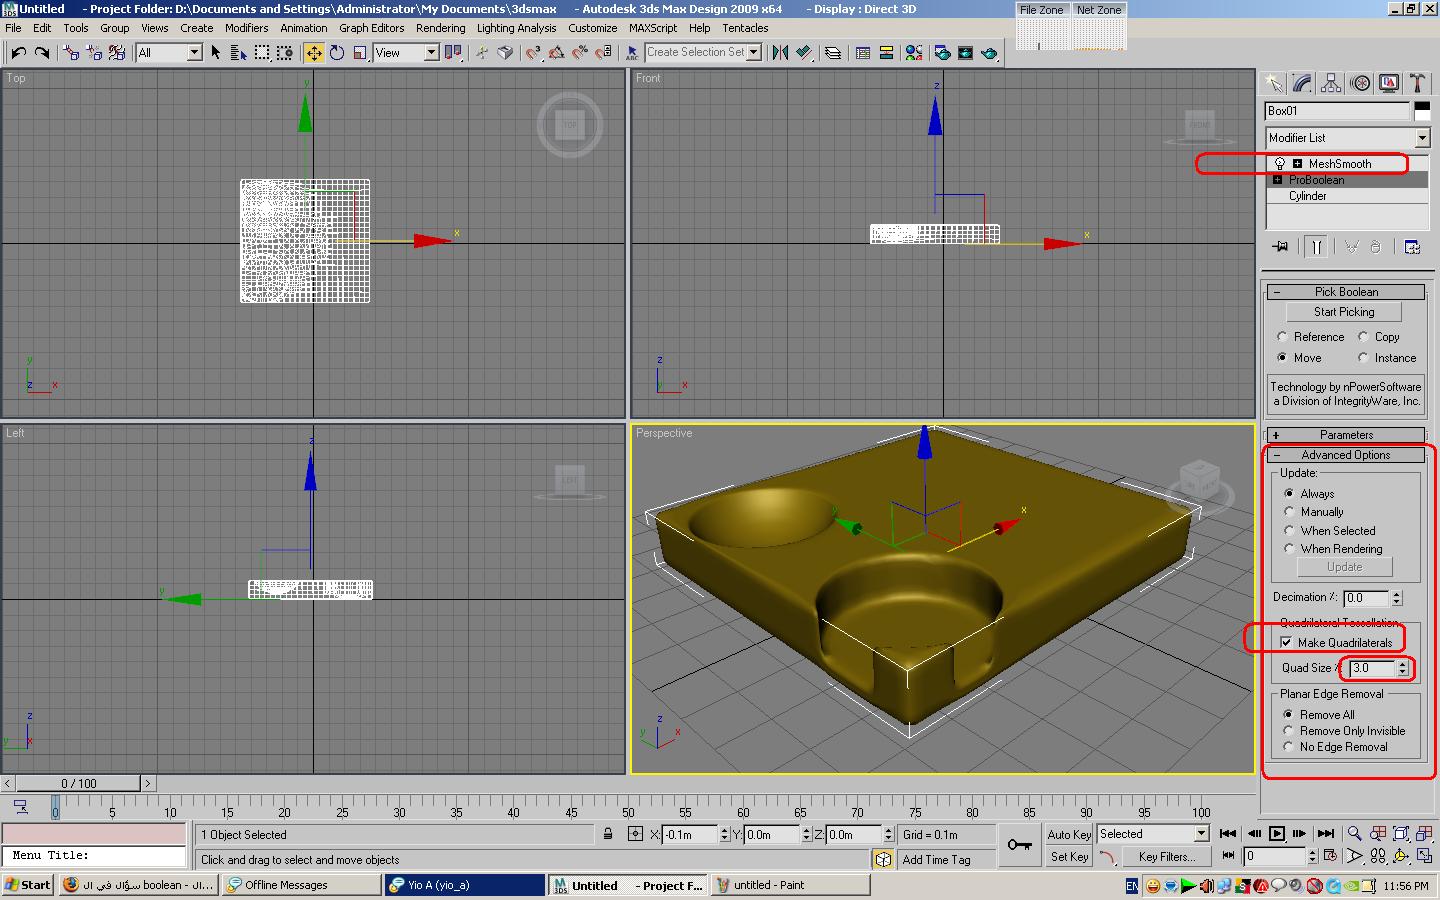Screen dimensions: 1440x900
Task: Uncheck Make Quadrilaterals checkbox
Action: [1286, 643]
